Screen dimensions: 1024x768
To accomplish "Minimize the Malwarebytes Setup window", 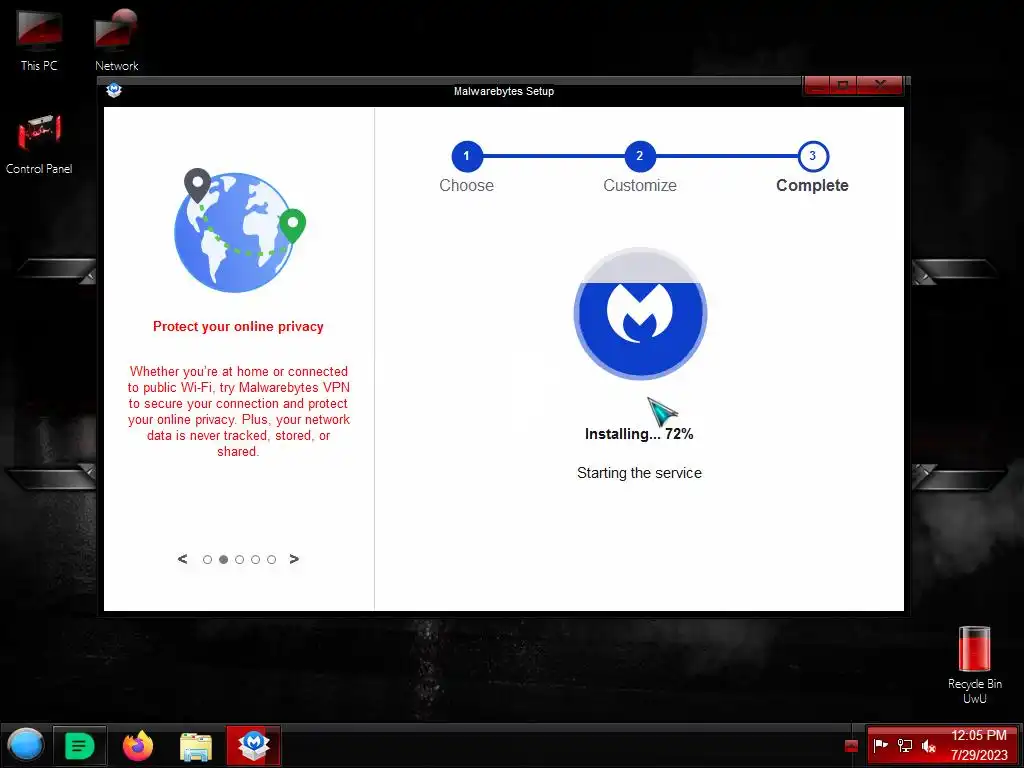I will pos(816,85).
